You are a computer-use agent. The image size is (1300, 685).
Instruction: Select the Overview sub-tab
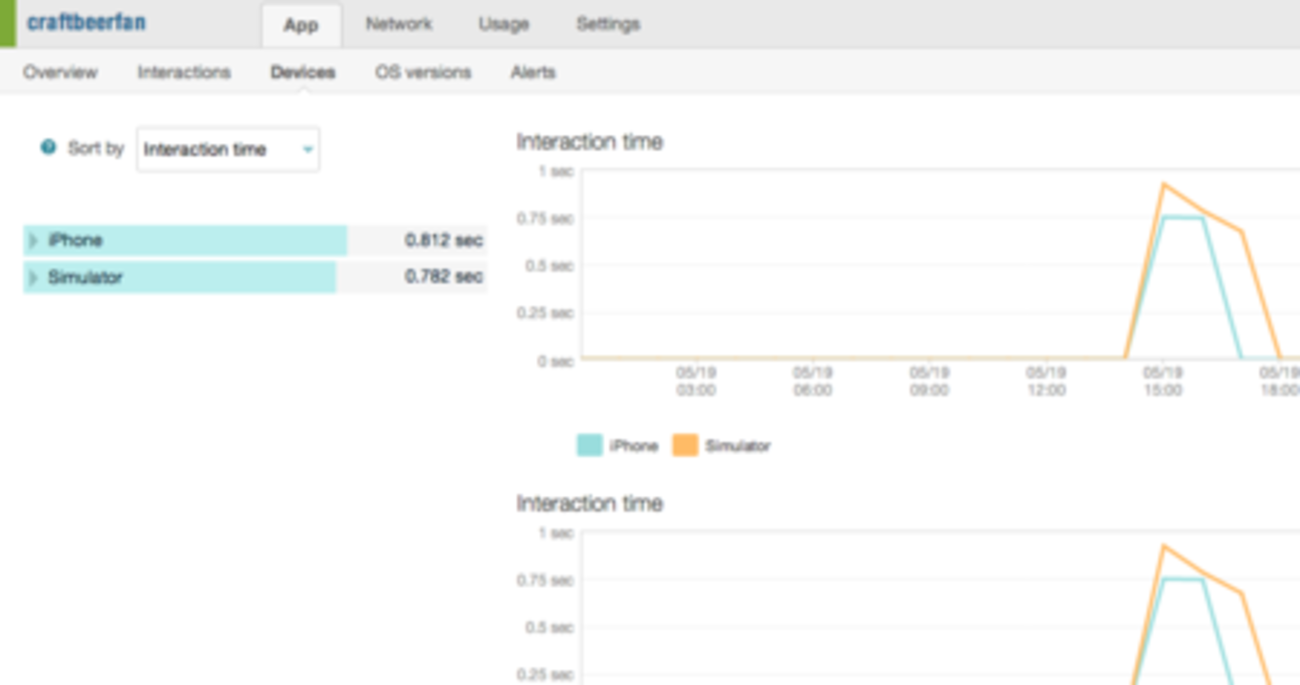[60, 72]
